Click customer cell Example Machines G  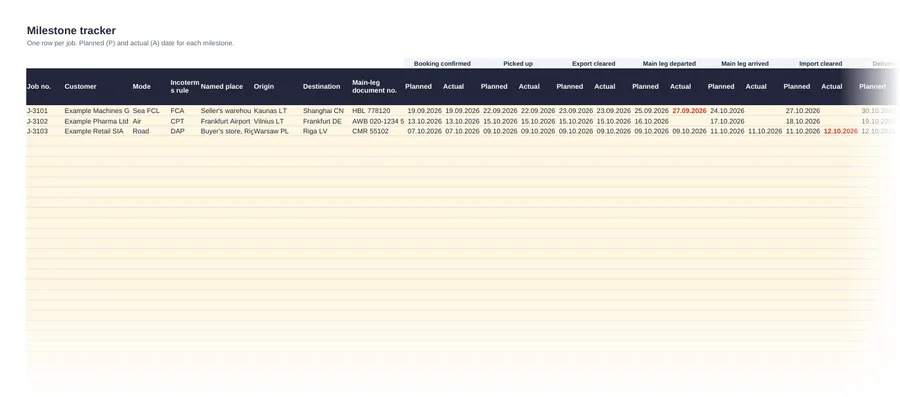click(97, 111)
